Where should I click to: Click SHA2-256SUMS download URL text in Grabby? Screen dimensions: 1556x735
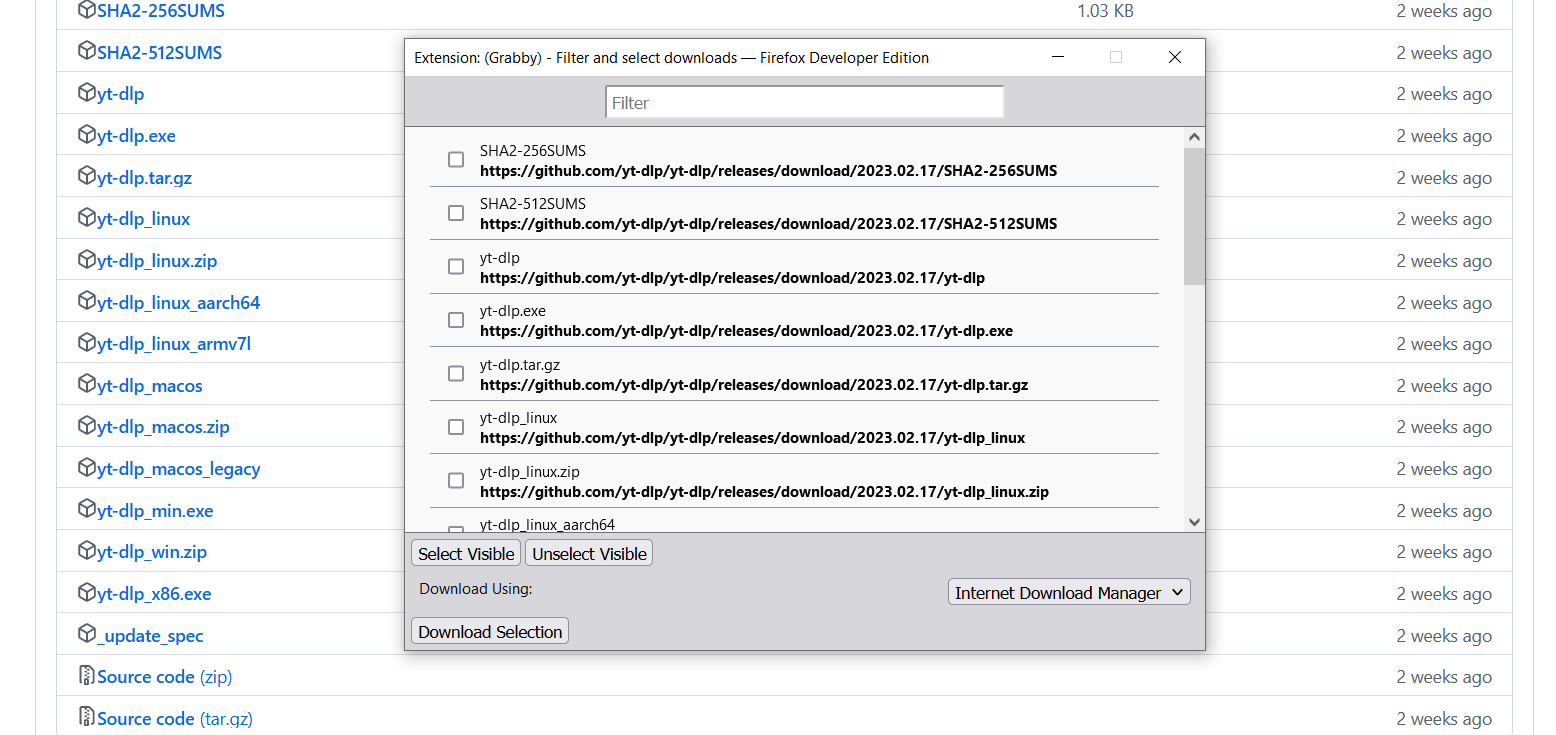click(768, 171)
